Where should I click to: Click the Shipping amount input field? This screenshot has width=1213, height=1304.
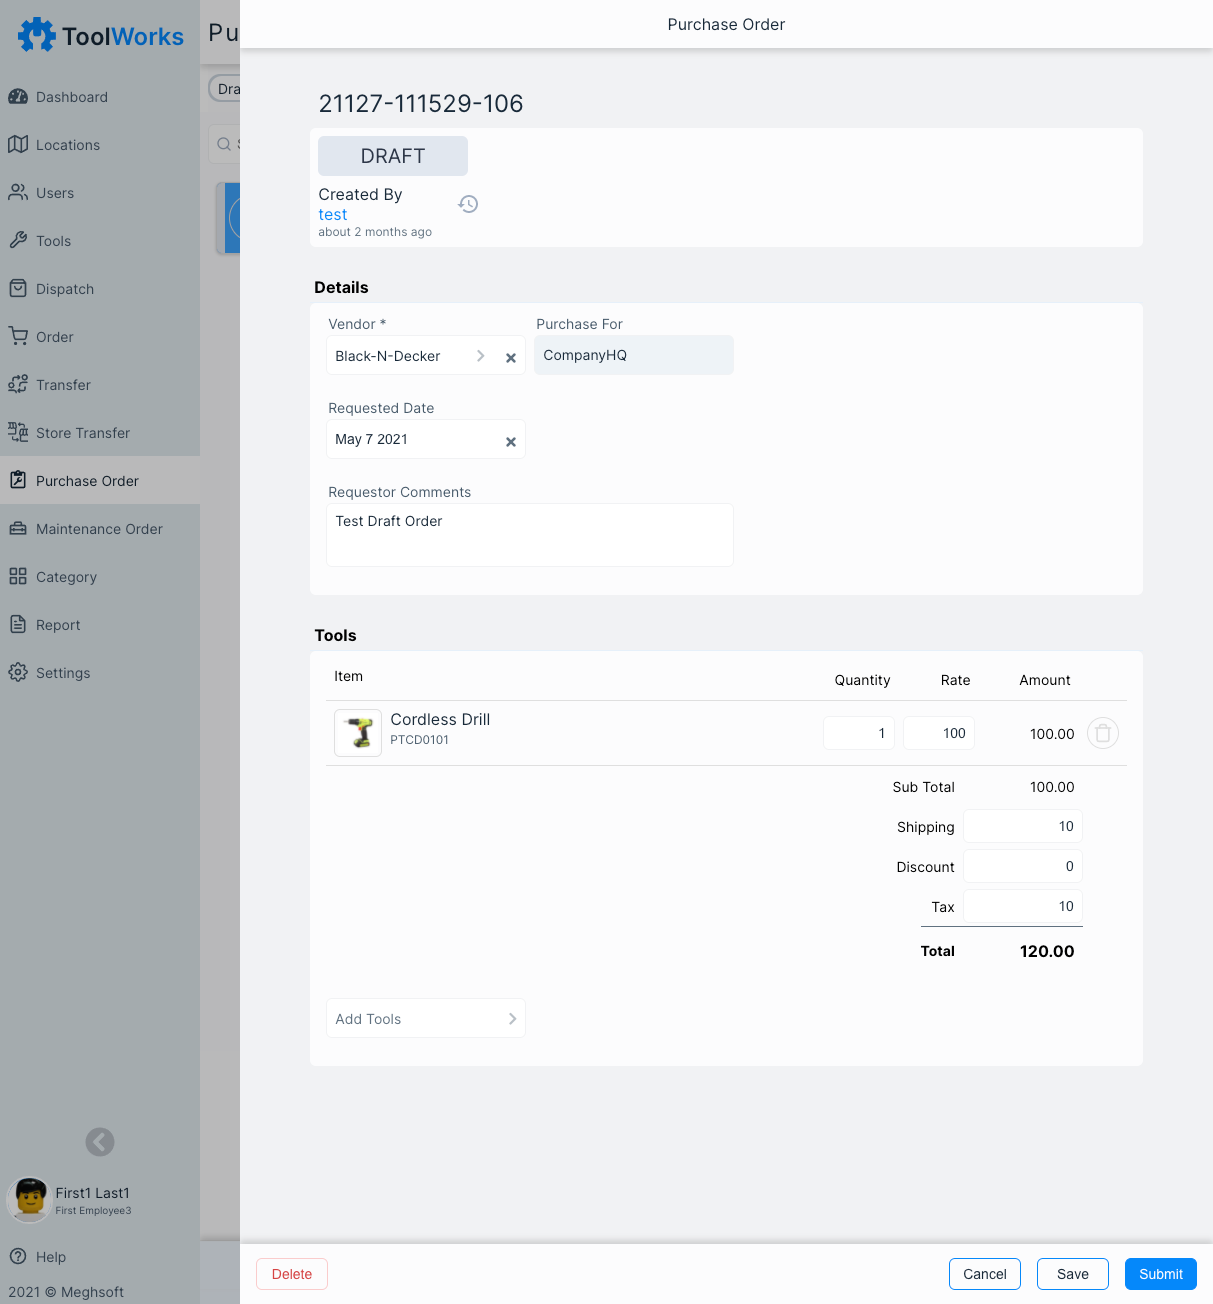[1022, 826]
